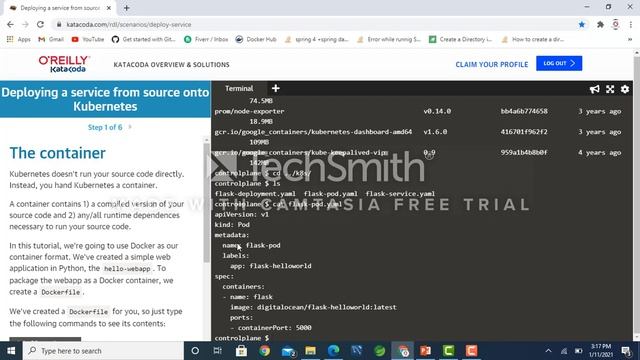Click 'flask-service.yaml' in terminal output

pos(400,193)
